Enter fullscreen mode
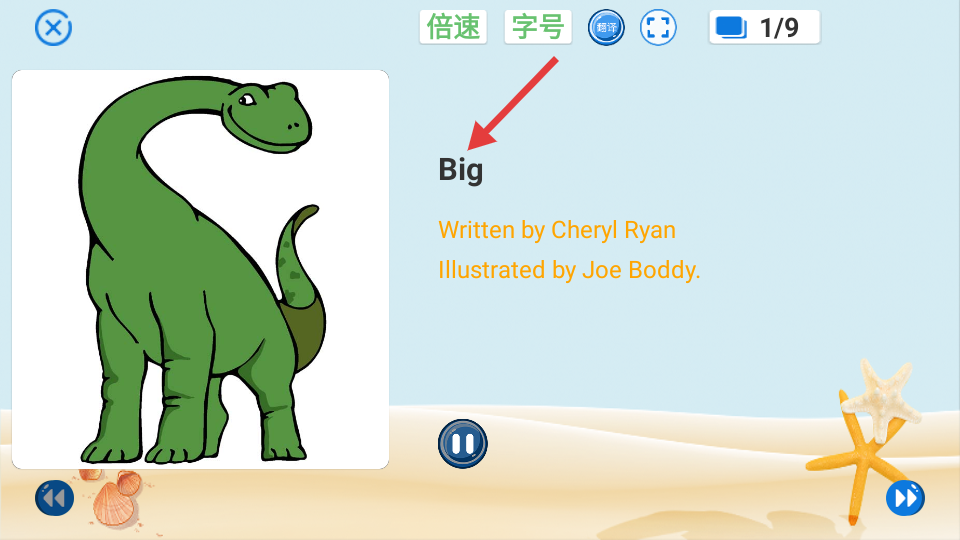Image resolution: width=960 pixels, height=540 pixels. click(658, 28)
